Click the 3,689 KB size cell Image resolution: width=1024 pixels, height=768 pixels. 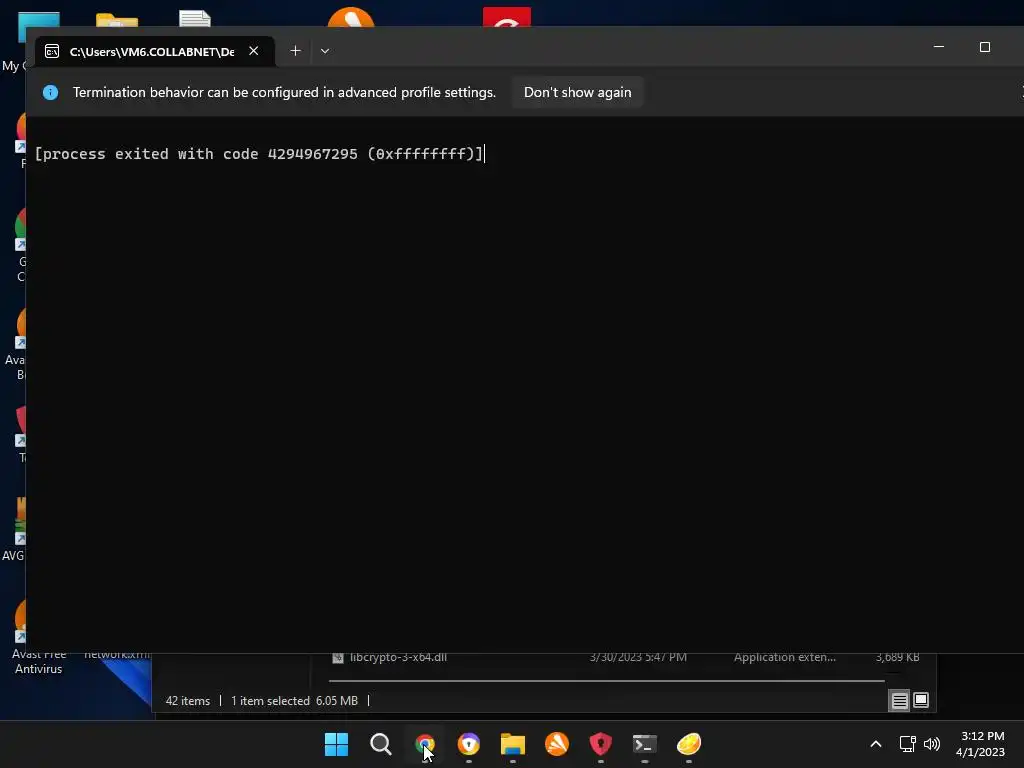tap(897, 658)
